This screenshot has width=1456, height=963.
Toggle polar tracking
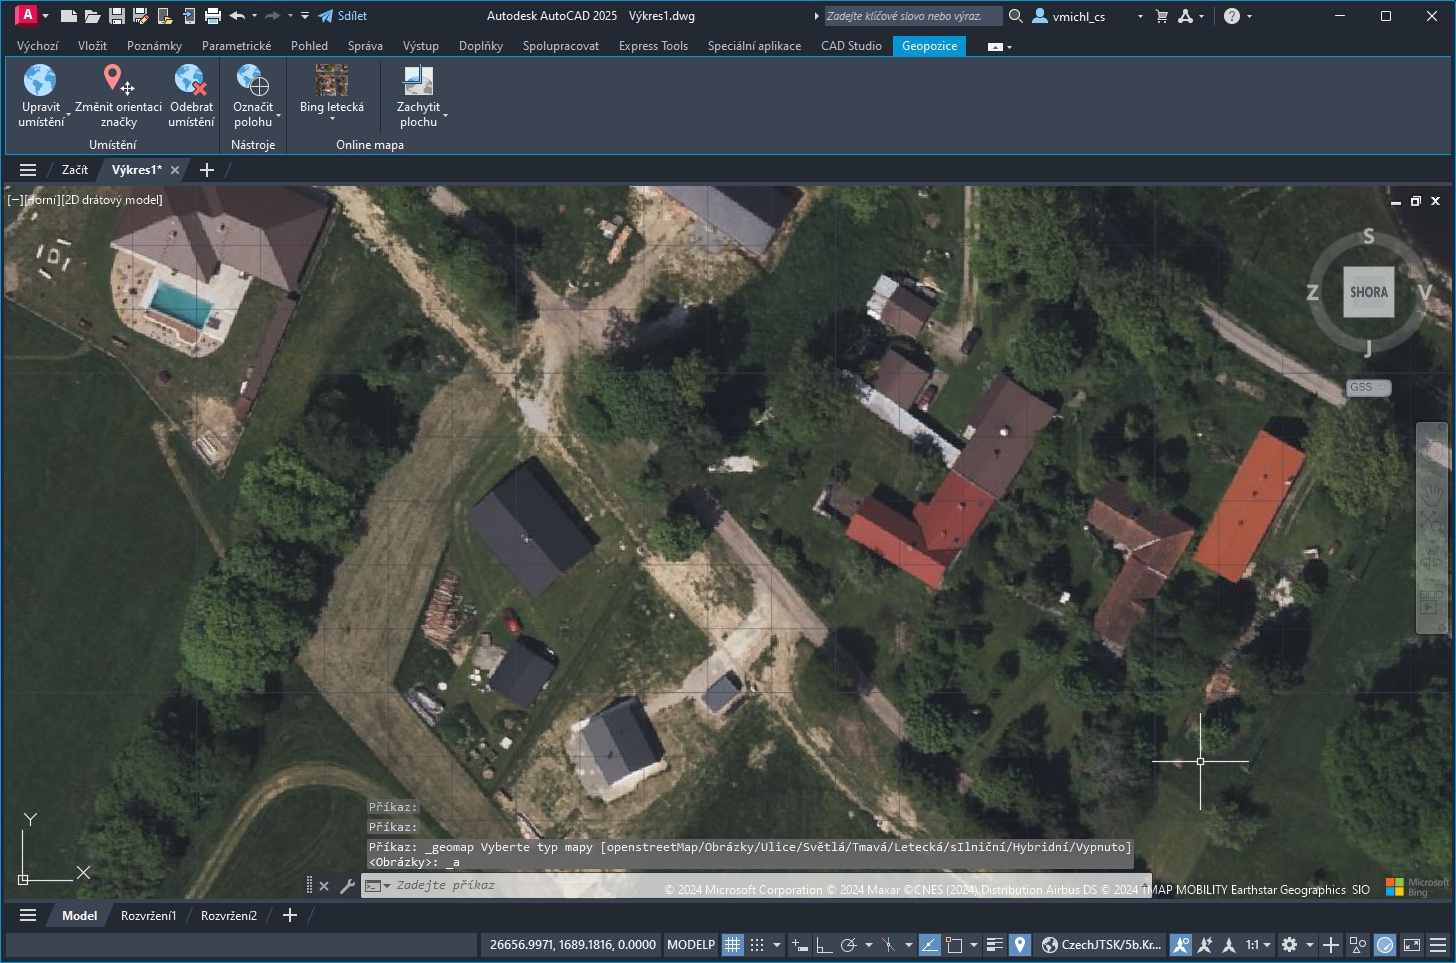coord(849,945)
